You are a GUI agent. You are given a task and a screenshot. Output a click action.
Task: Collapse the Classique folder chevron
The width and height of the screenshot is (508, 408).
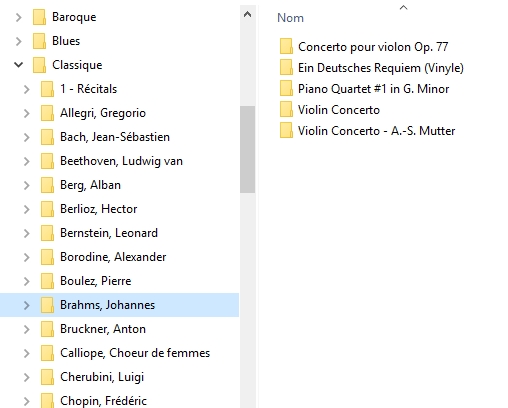(x=19, y=65)
